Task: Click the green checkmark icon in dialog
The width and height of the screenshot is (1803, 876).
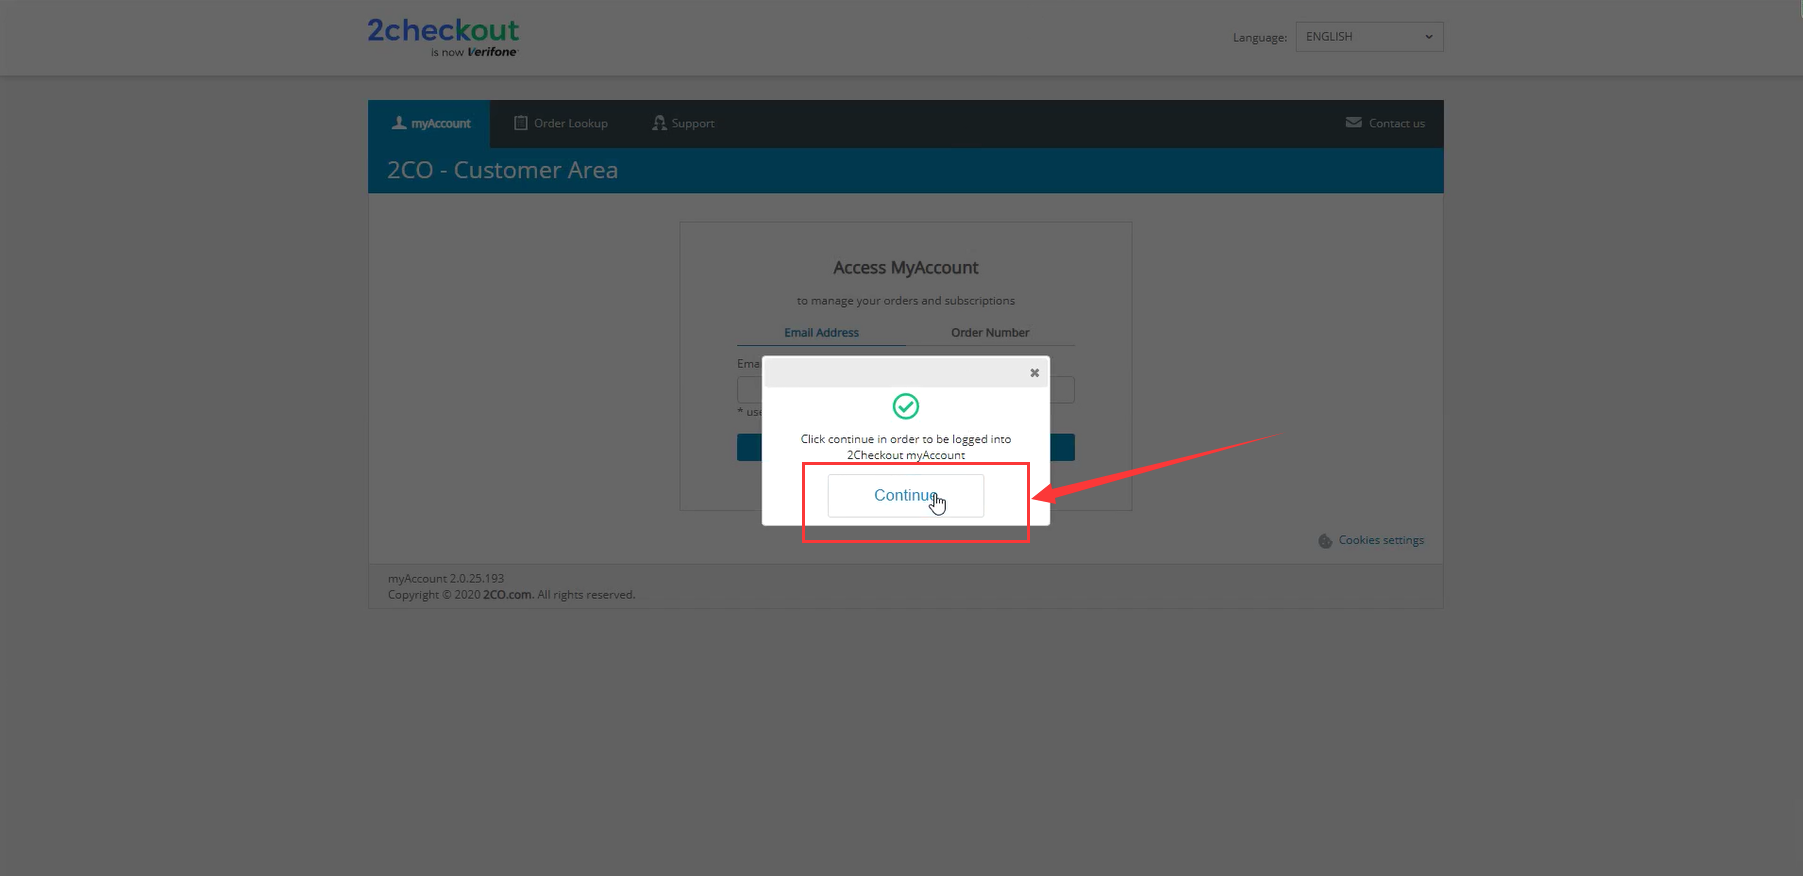Action: point(905,406)
